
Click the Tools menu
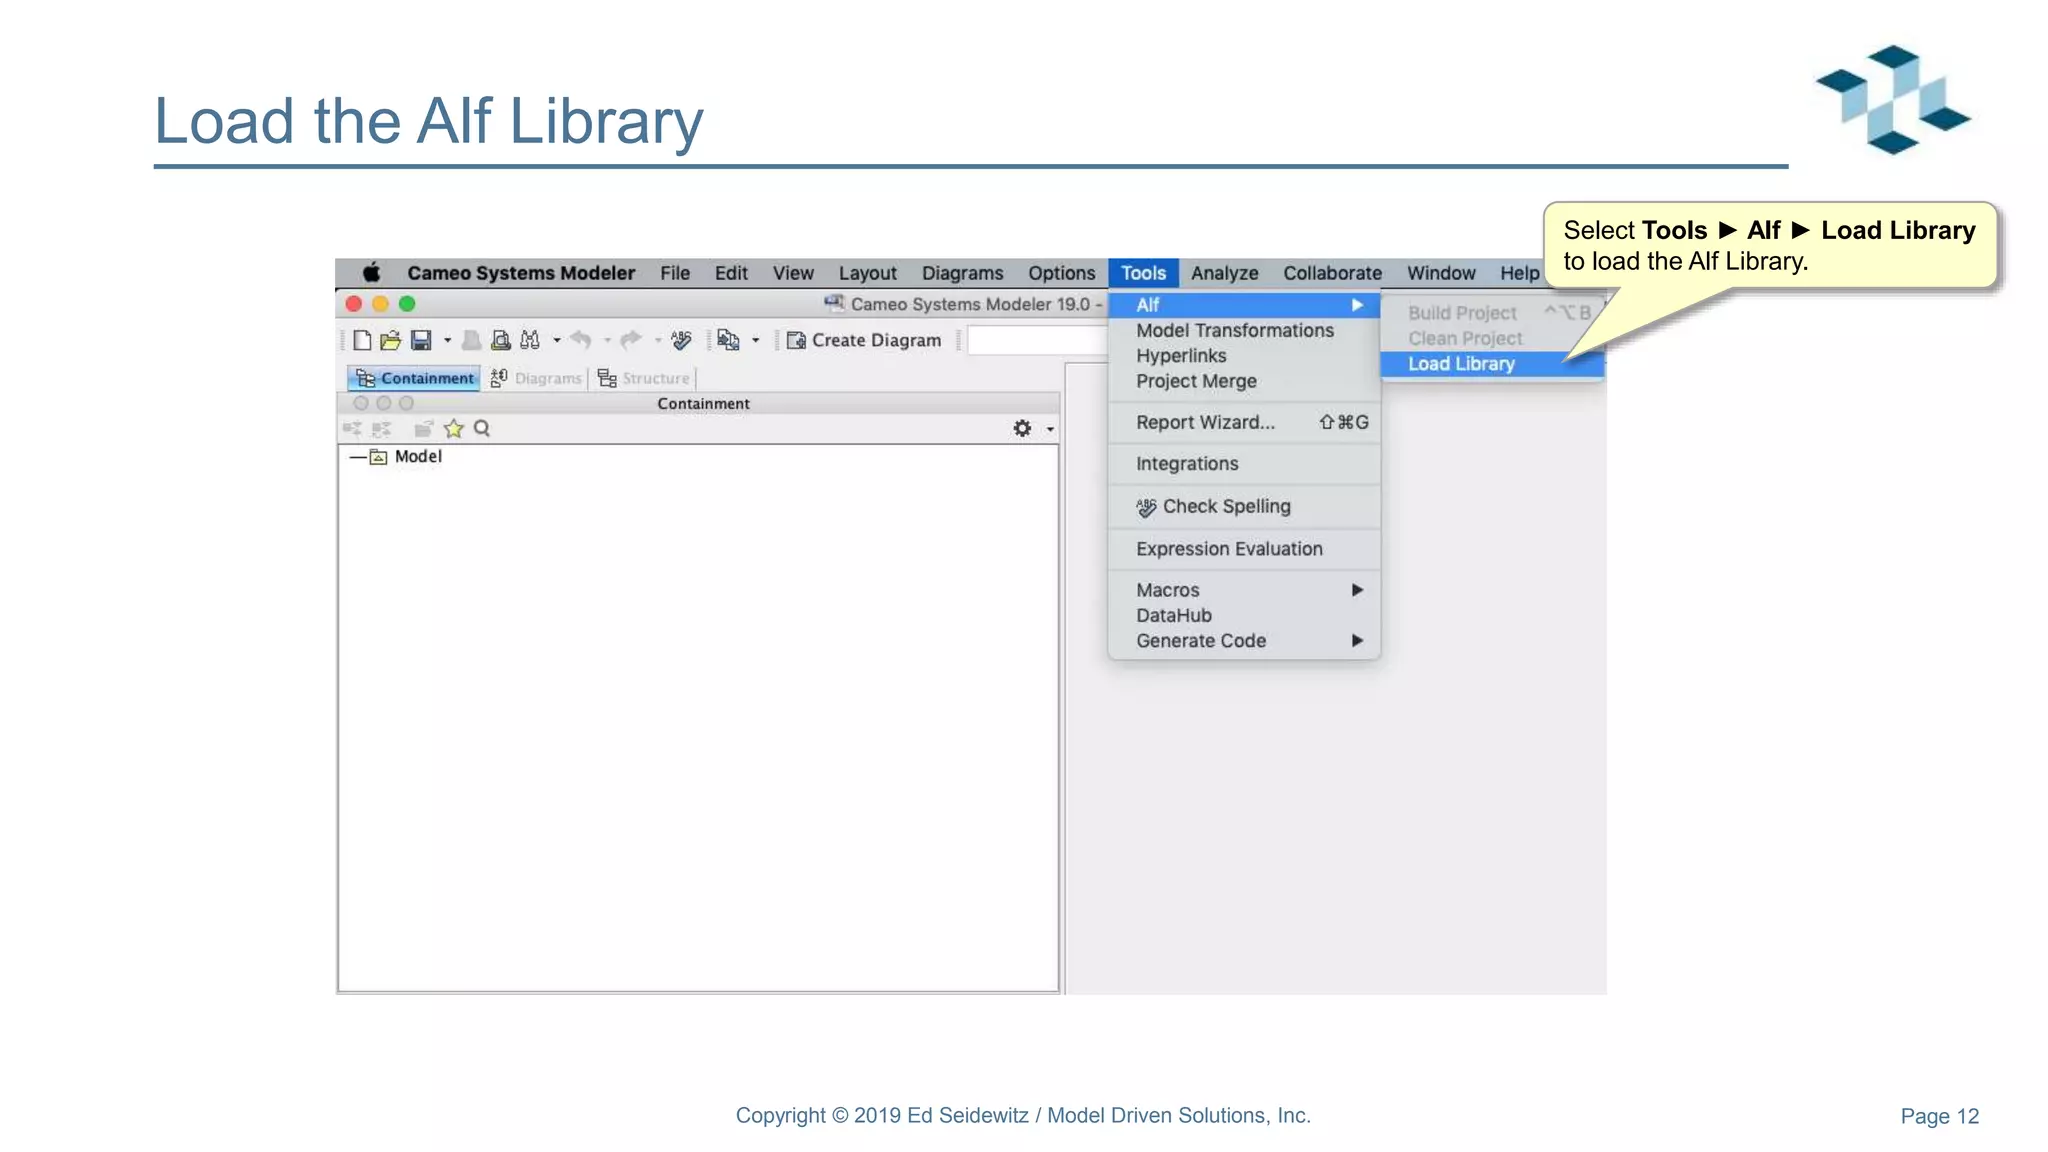pos(1143,273)
